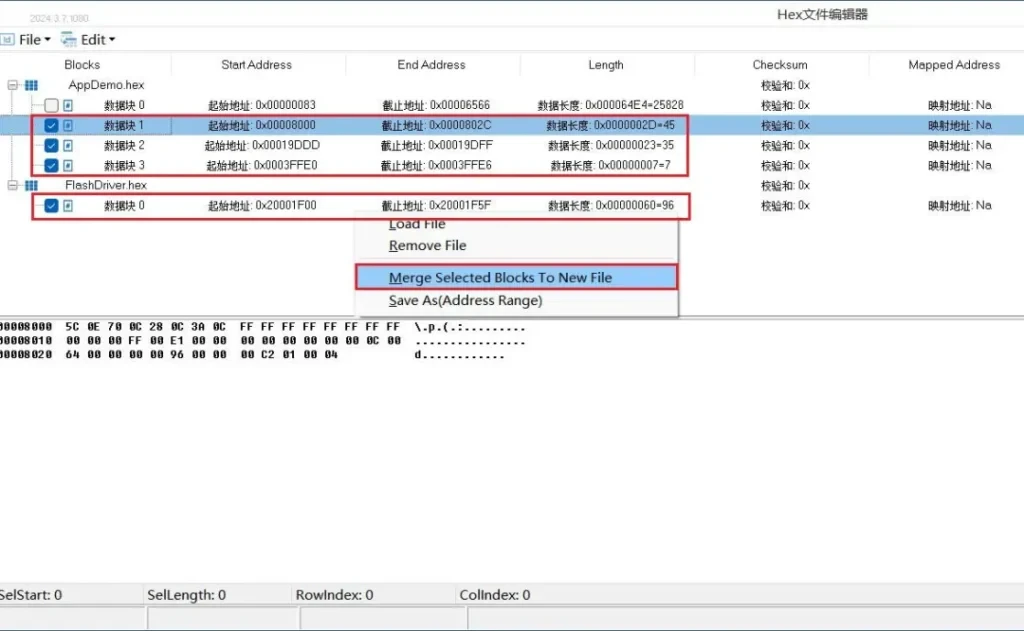Collapse the FlashDriver.hex tree node

(x=13, y=186)
